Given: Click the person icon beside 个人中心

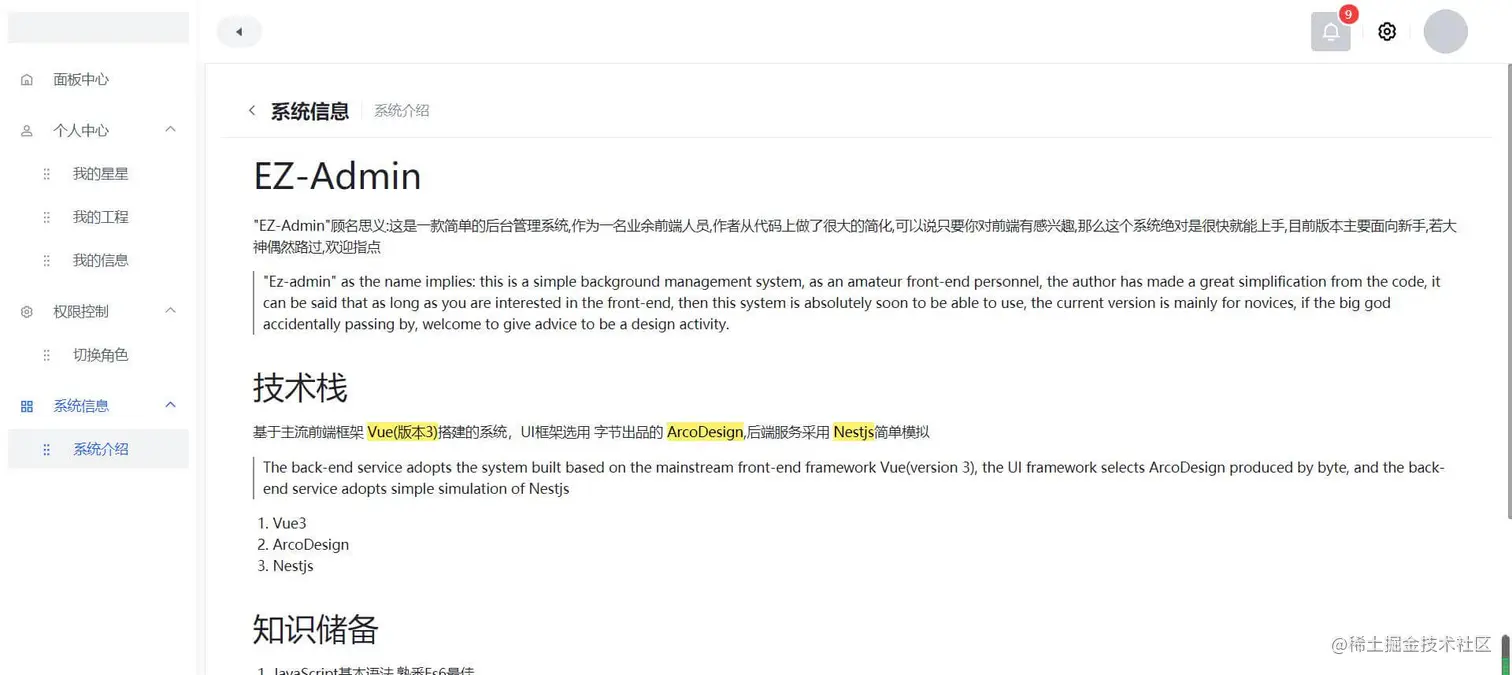Looking at the screenshot, I should (27, 131).
